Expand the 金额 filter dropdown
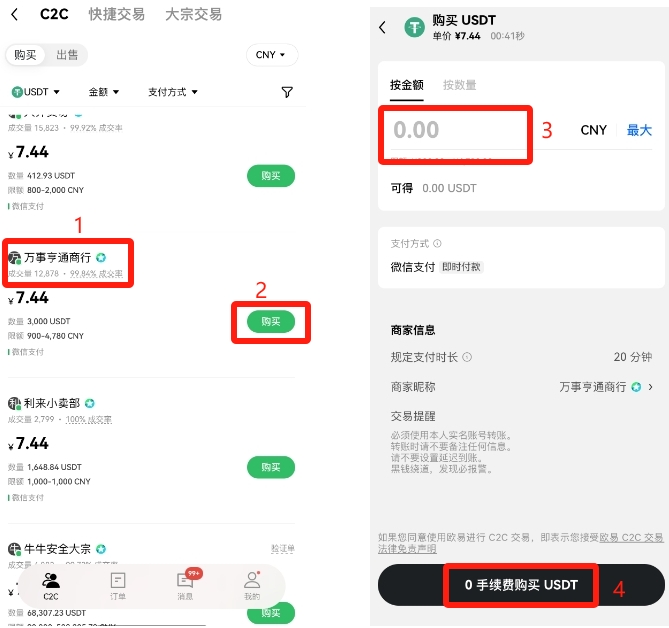669x628 pixels. [104, 92]
